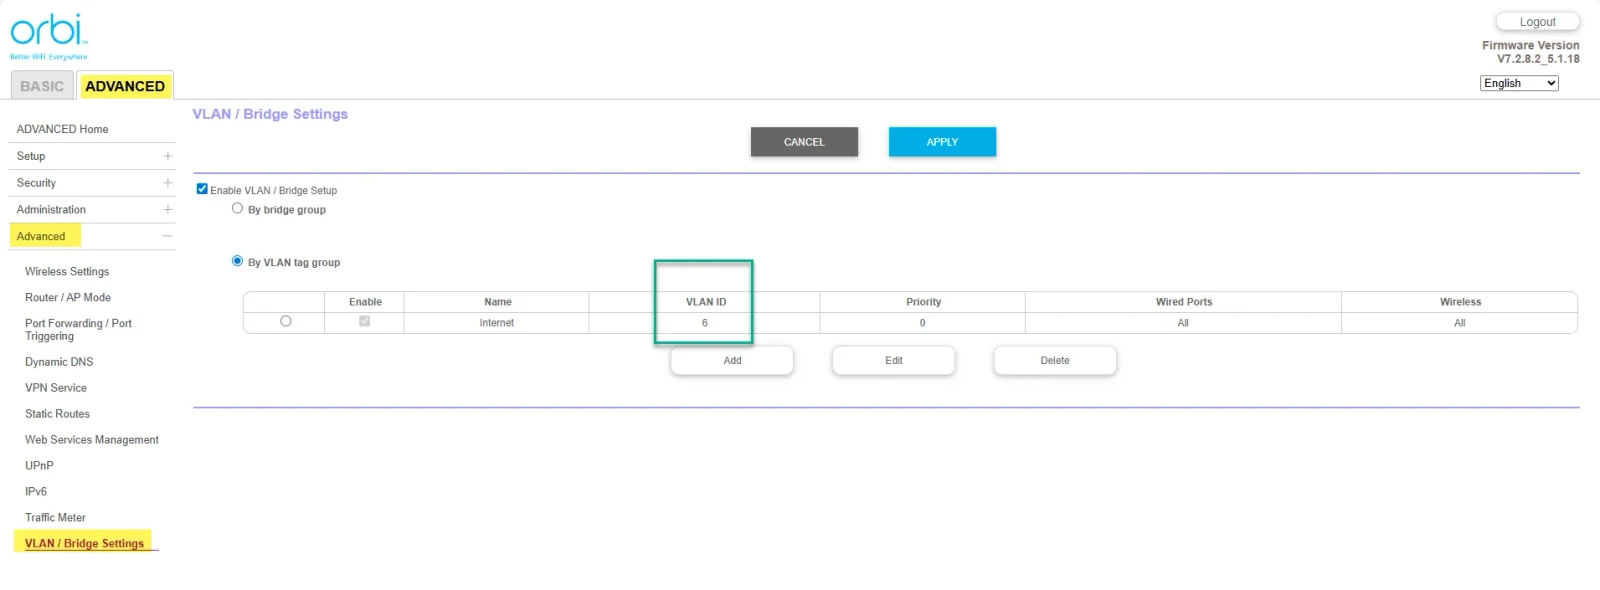This screenshot has width=1600, height=590.
Task: Open the English language dropdown
Action: point(1519,83)
